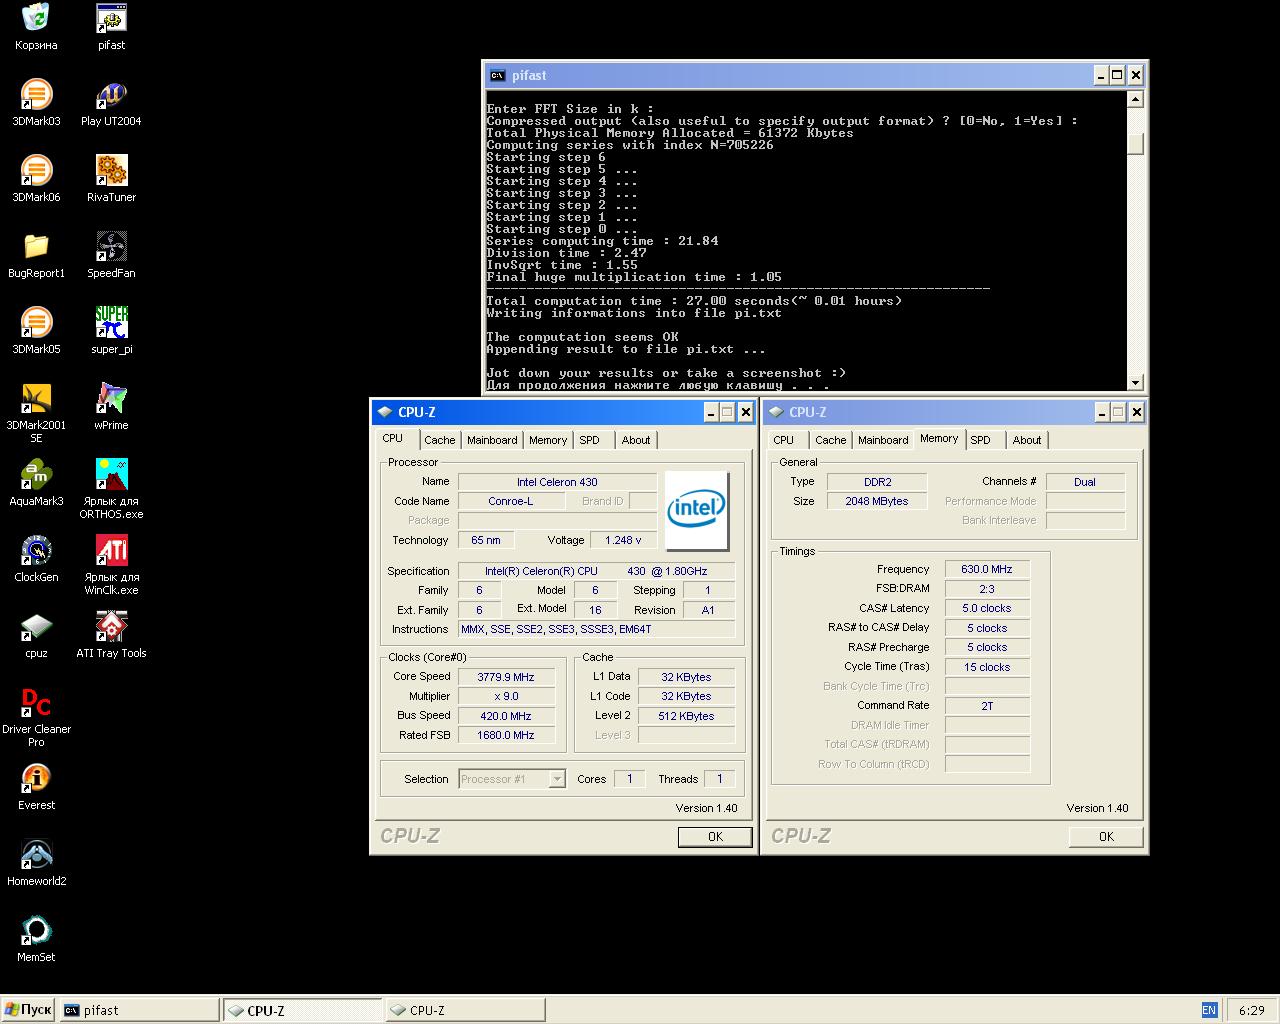Activate the second CPU-Z taskbar button

465,1010
